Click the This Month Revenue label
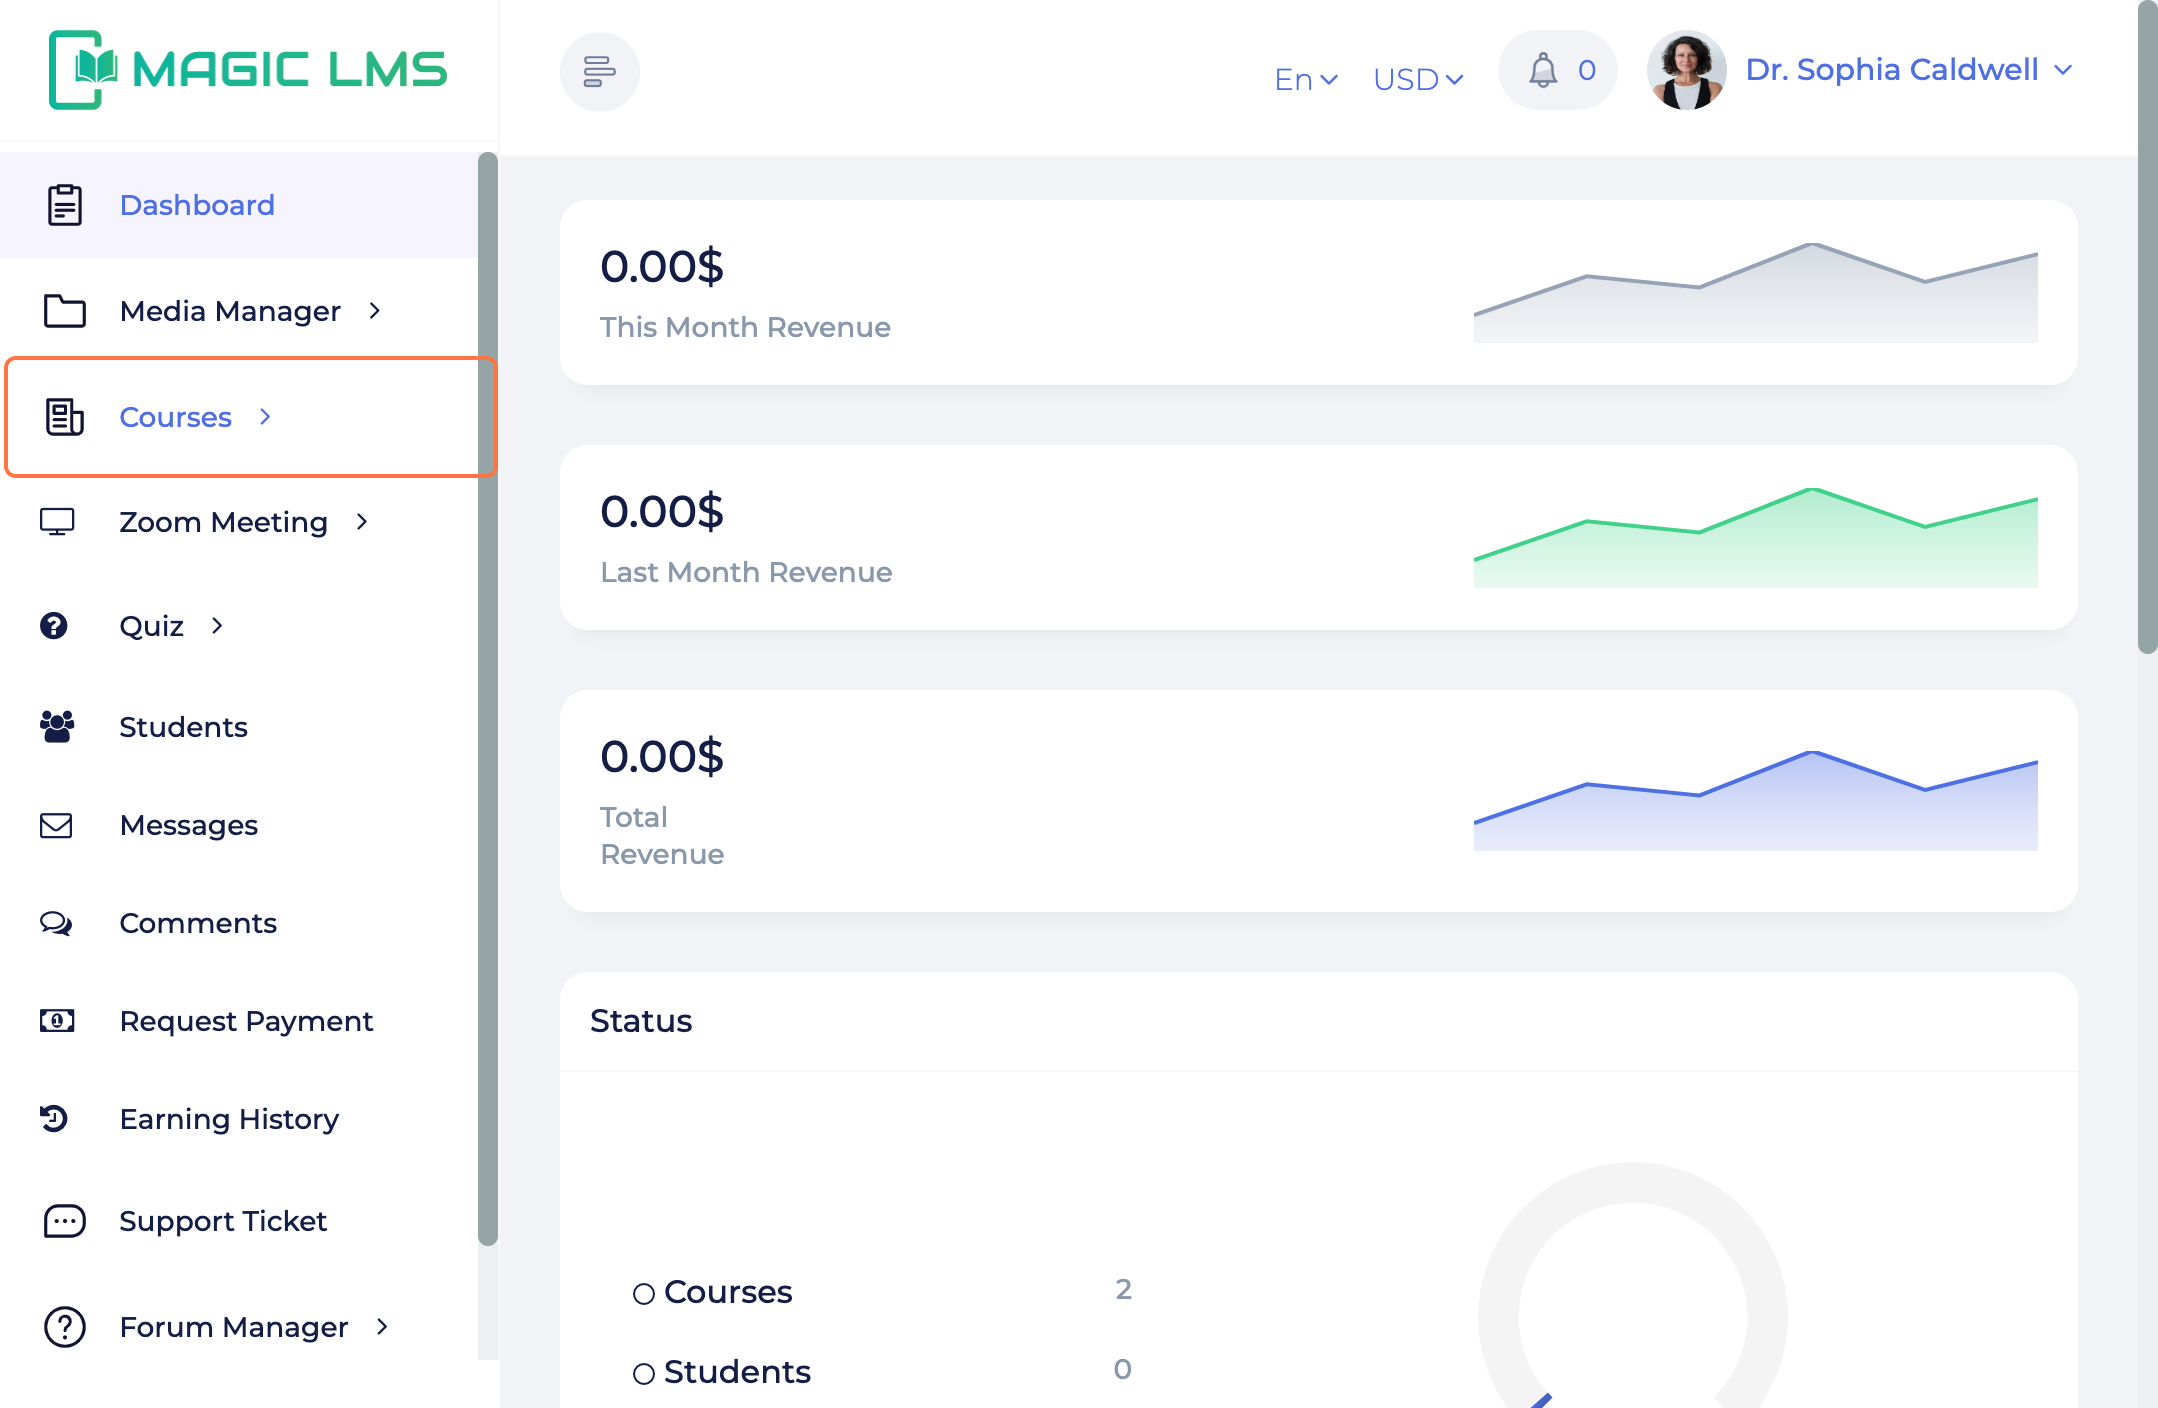2158x1408 pixels. (x=745, y=327)
